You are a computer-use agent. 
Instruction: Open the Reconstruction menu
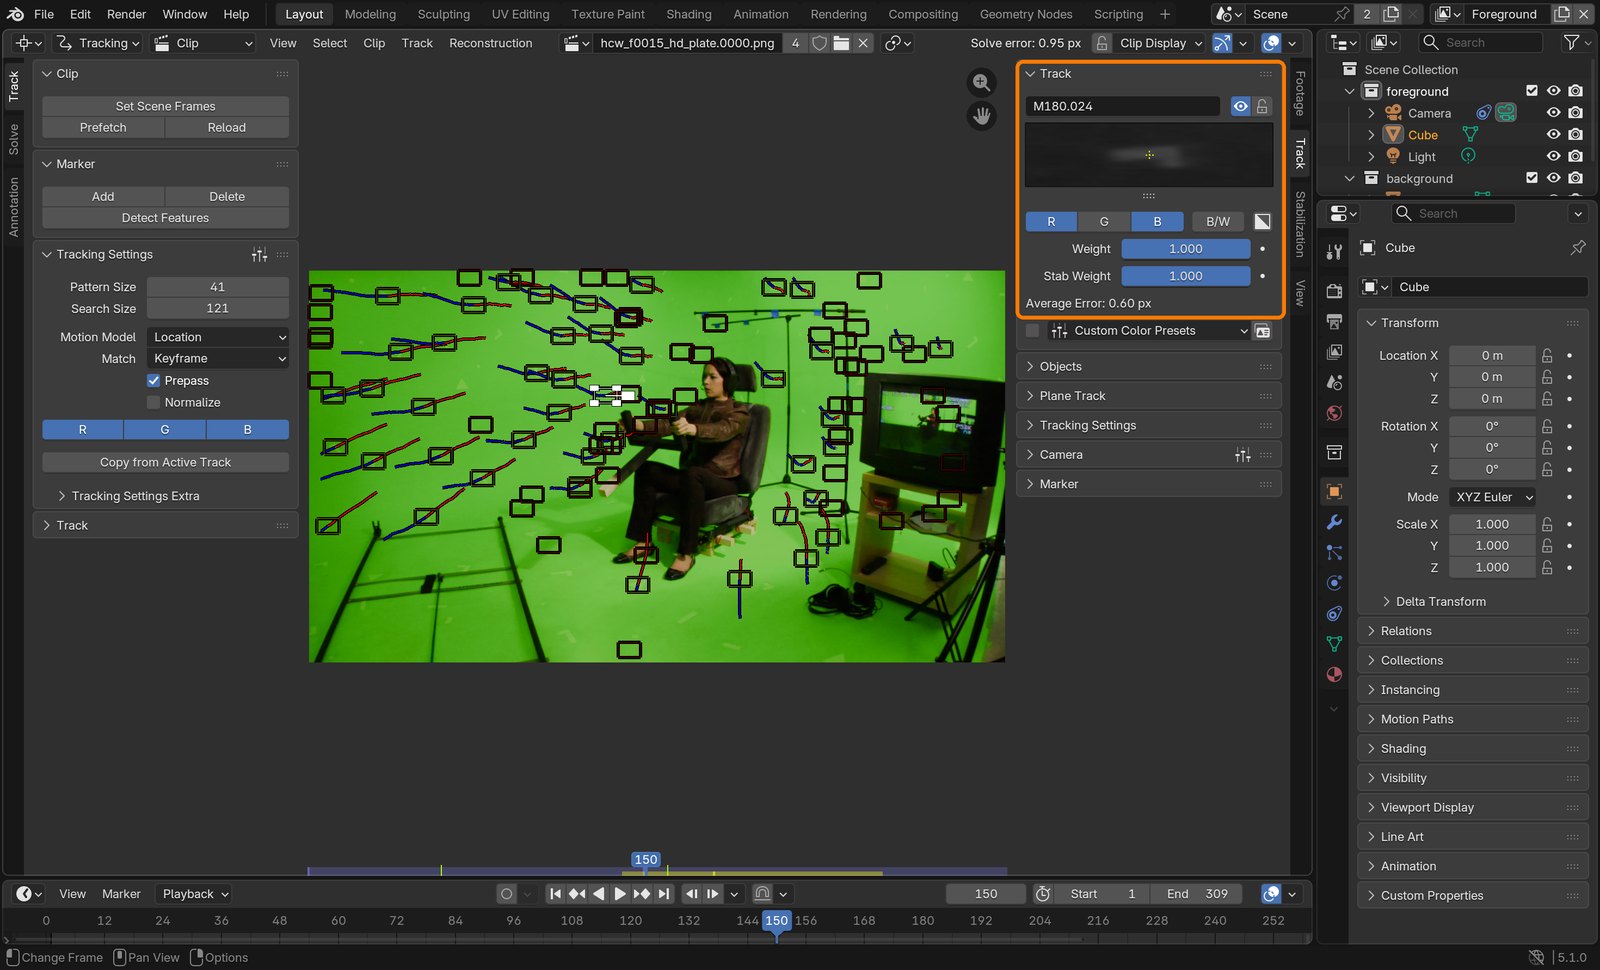[x=490, y=43]
